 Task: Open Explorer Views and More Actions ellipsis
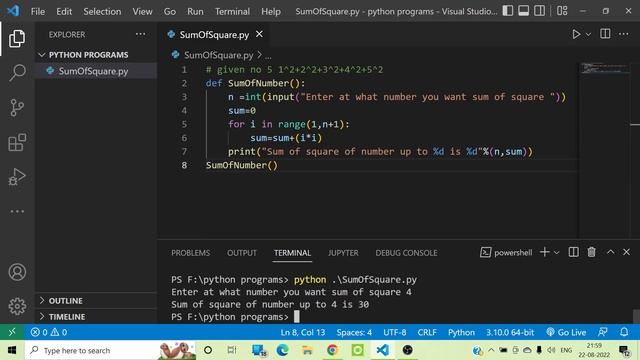click(x=140, y=34)
